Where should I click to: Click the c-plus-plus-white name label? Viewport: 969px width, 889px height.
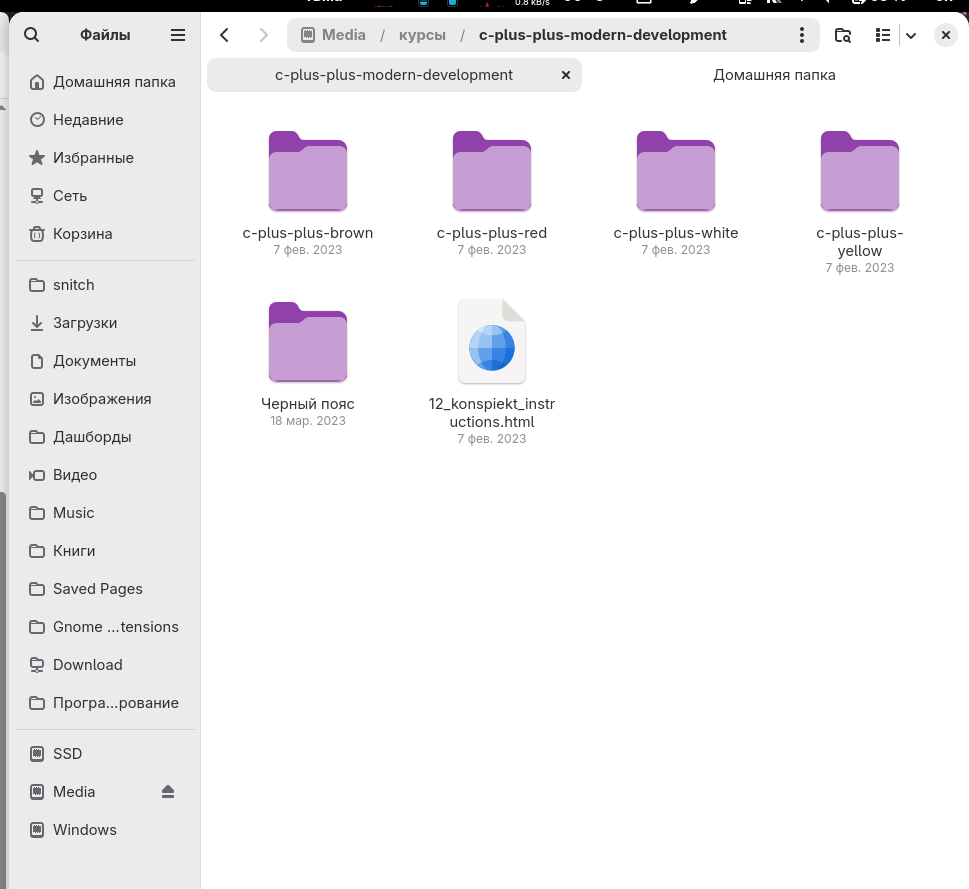676,233
